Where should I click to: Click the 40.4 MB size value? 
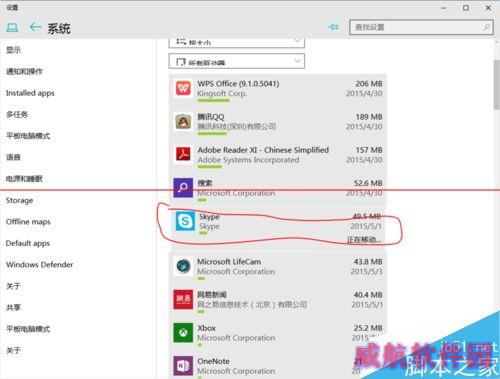pos(368,295)
